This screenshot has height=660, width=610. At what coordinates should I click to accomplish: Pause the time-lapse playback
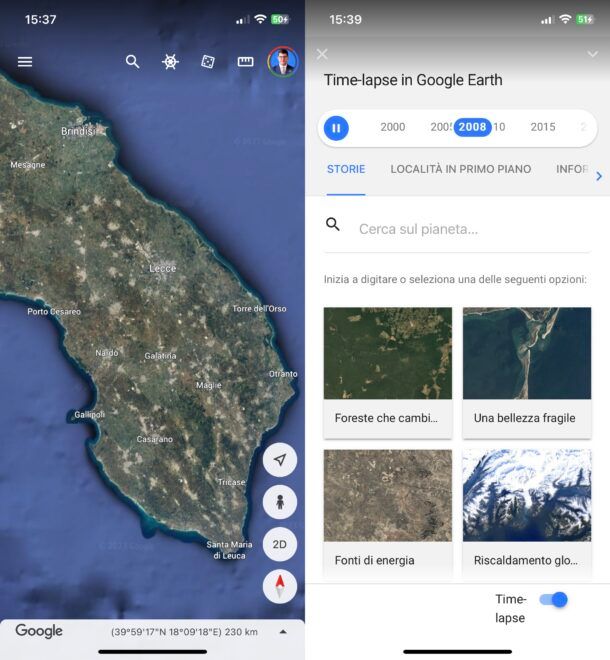336,128
